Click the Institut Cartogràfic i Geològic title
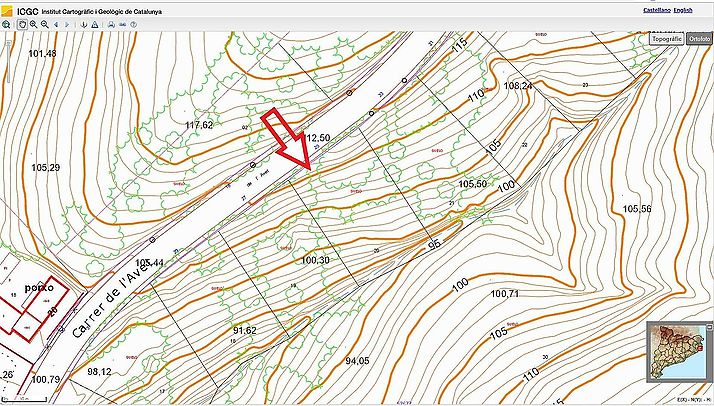714x406 pixels. click(102, 11)
